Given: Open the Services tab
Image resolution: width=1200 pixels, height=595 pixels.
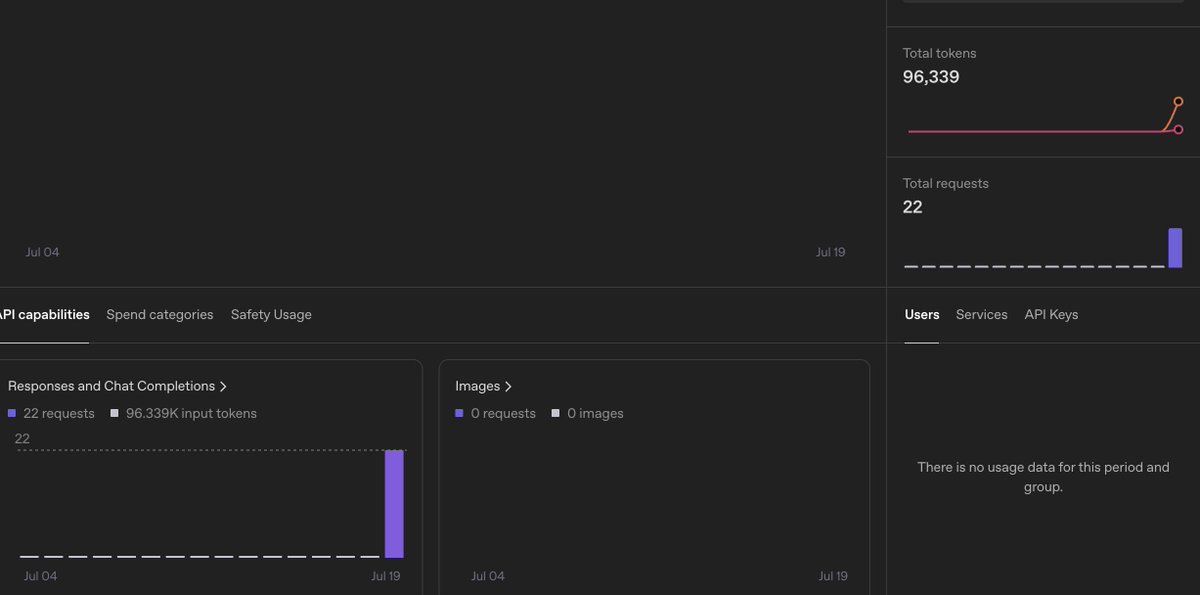Looking at the screenshot, I should pyautogui.click(x=982, y=314).
